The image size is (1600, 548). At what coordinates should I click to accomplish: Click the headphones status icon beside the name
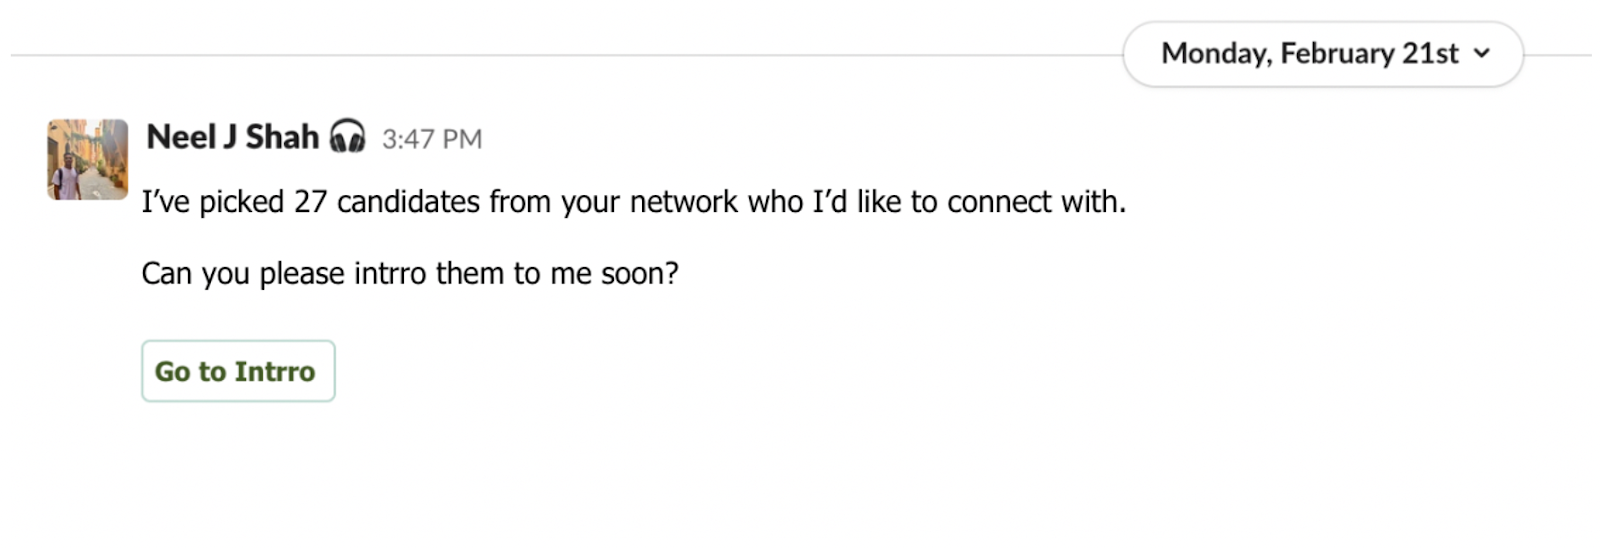pos(347,136)
